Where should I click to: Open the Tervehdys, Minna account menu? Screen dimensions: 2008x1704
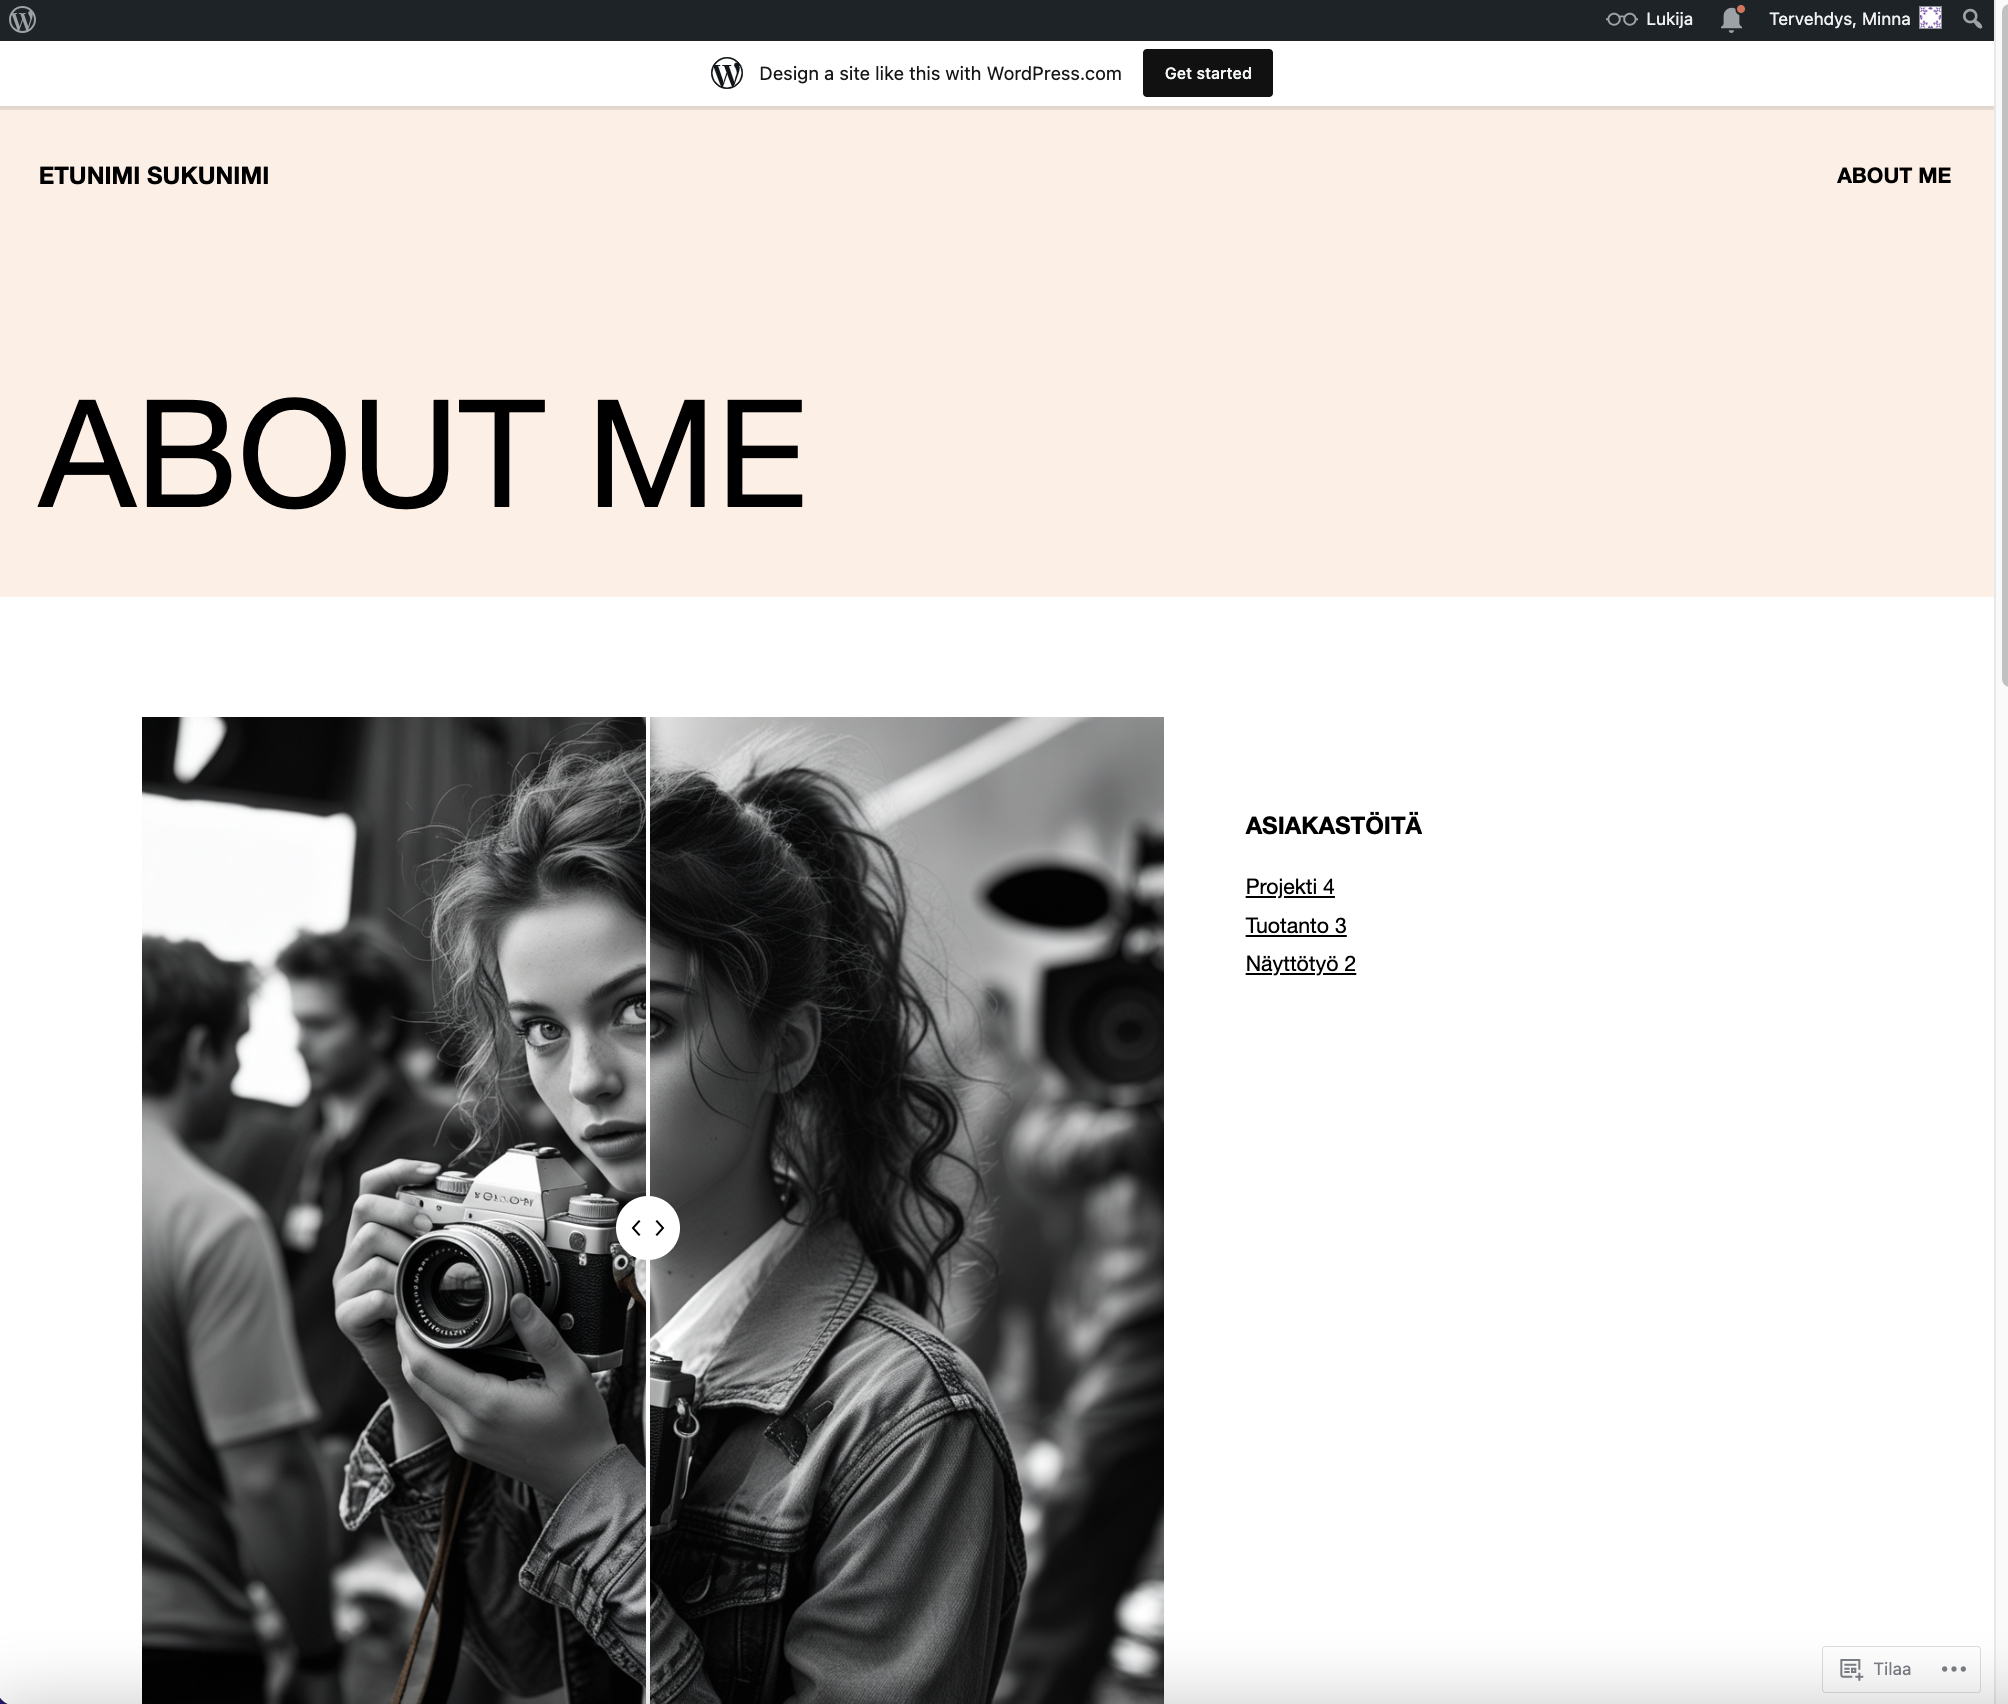coord(1838,19)
